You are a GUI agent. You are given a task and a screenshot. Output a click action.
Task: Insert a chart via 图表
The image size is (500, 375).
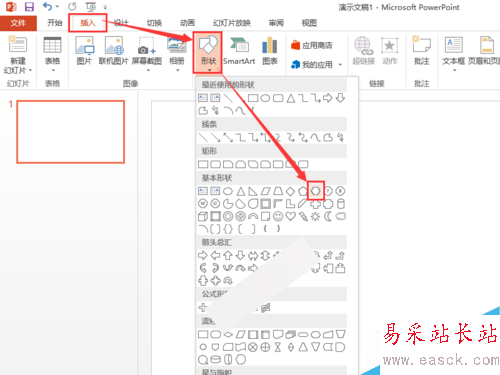270,51
